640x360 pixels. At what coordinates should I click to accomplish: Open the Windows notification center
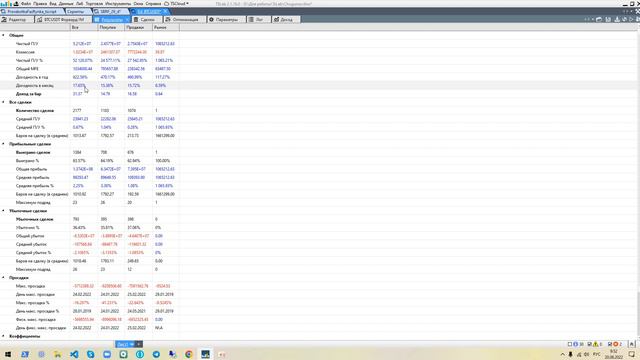[x=631, y=354]
